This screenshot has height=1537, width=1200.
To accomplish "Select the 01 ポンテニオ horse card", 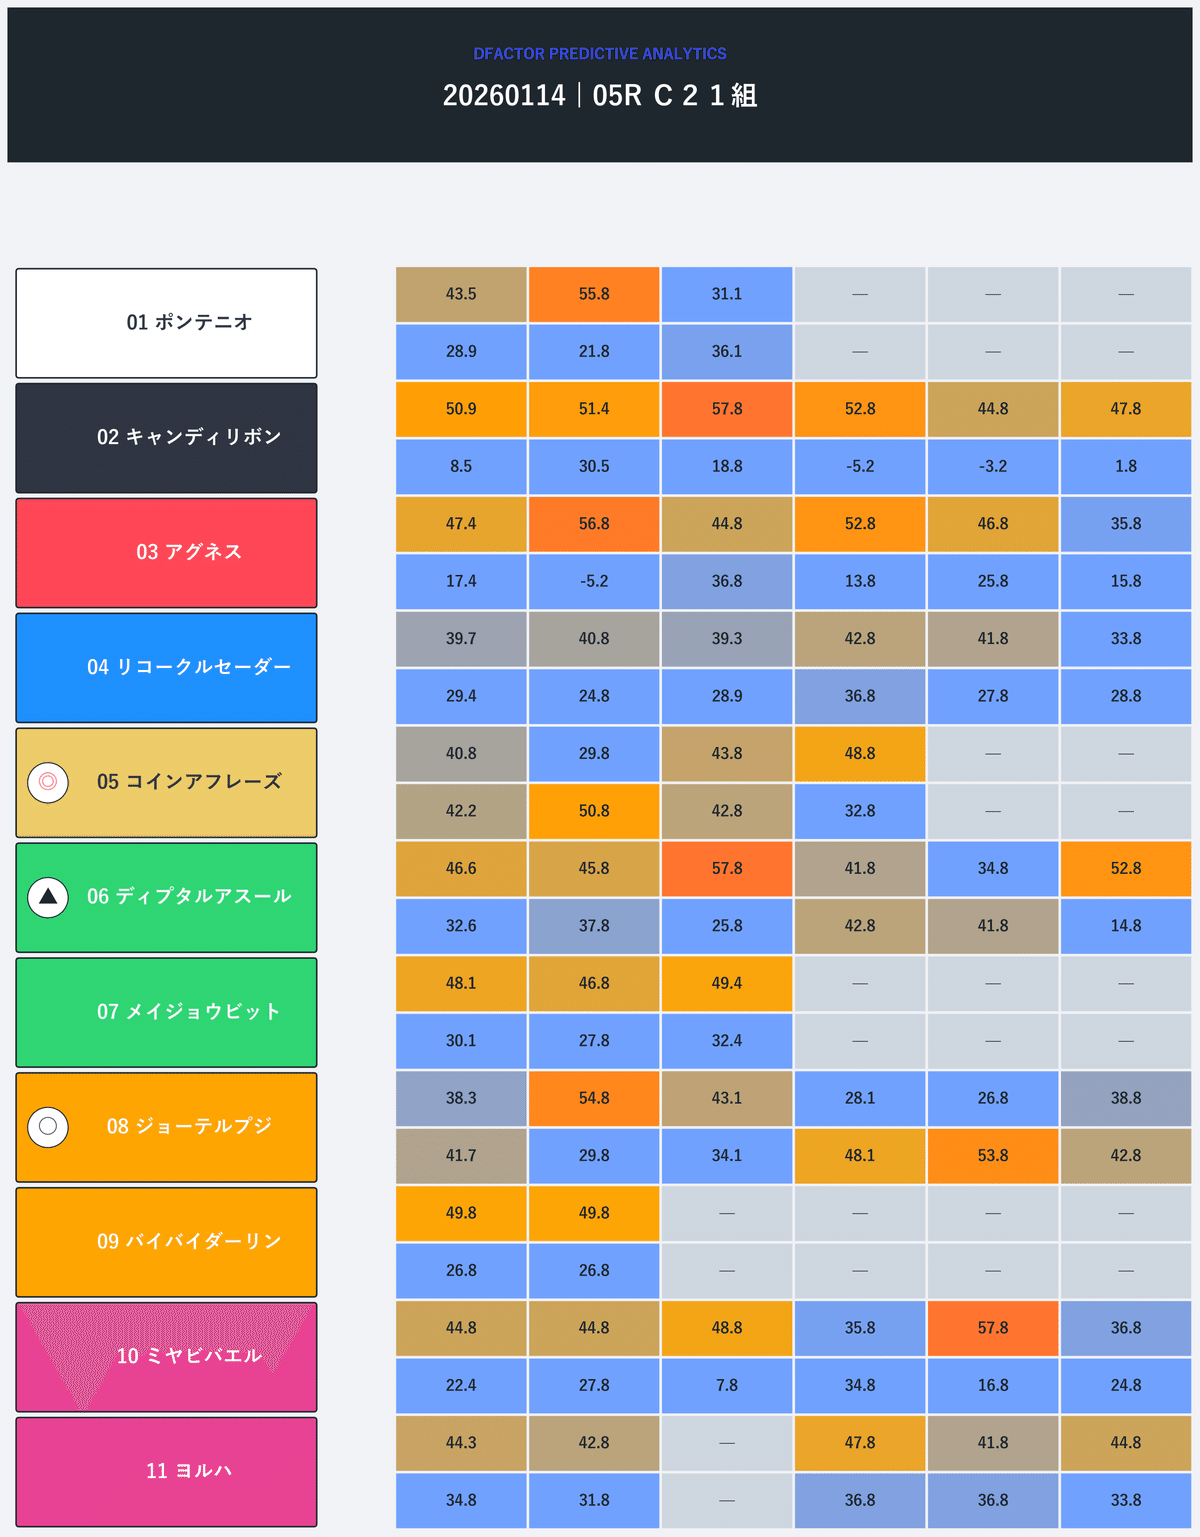I will (166, 323).
